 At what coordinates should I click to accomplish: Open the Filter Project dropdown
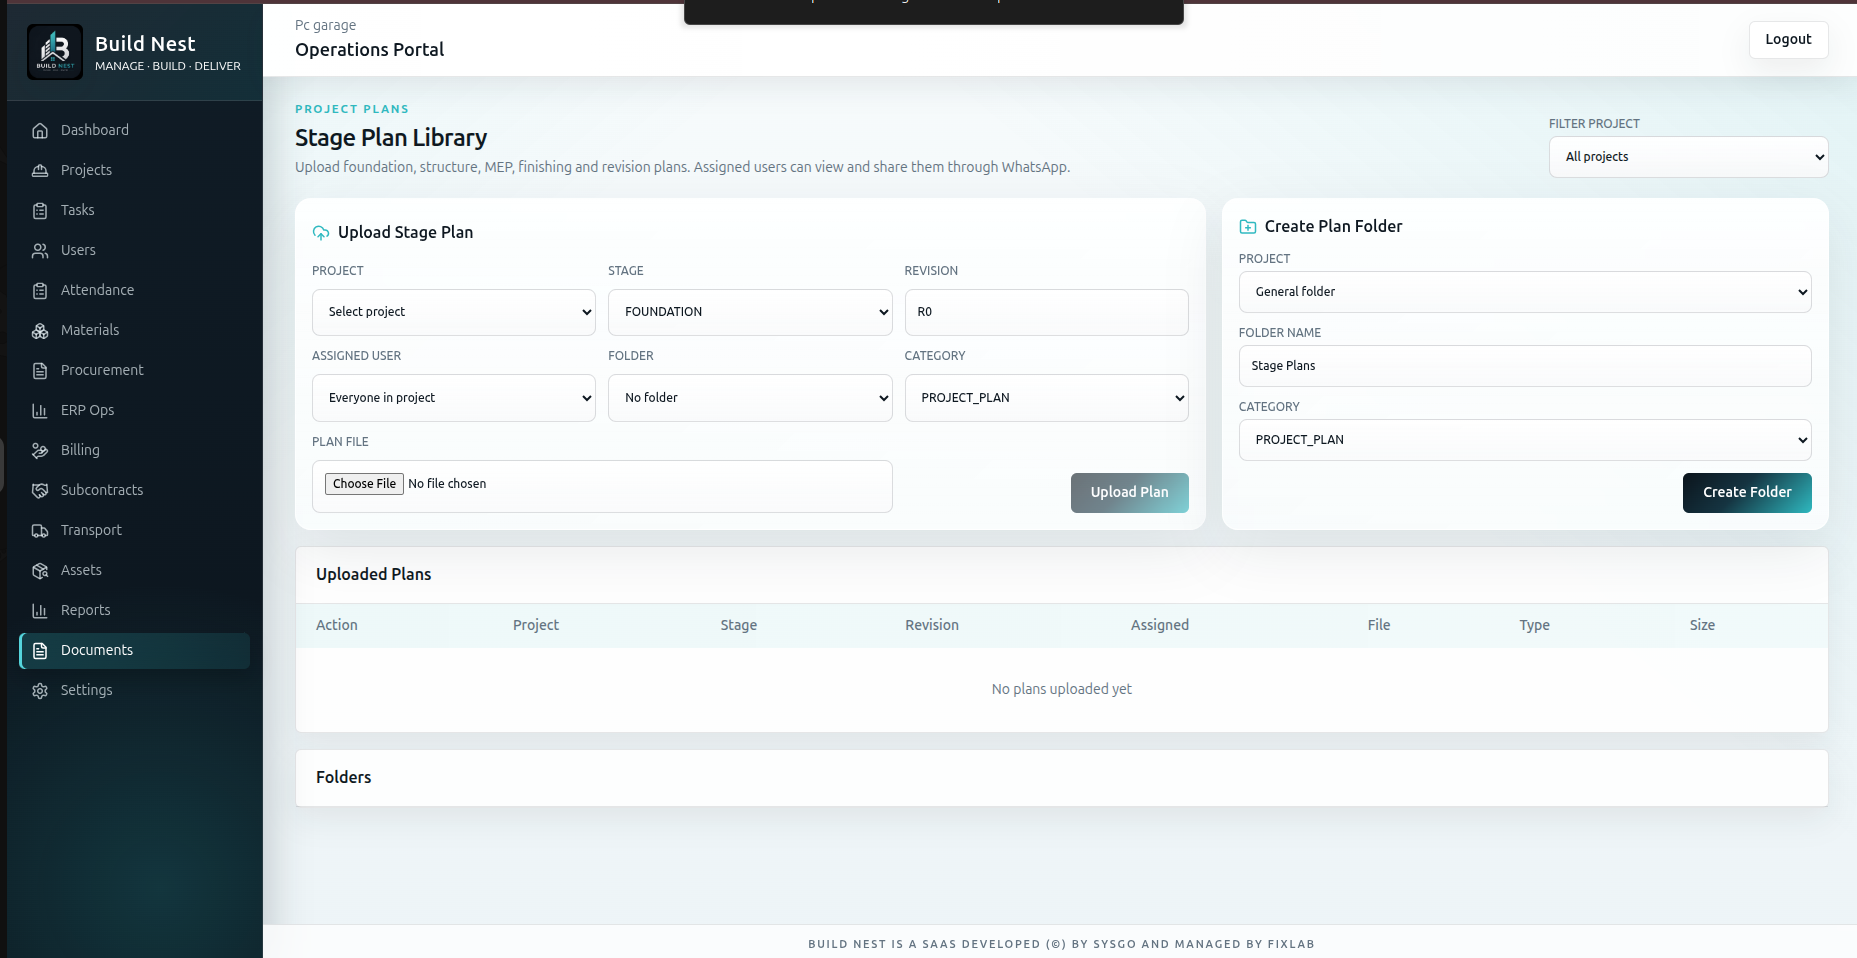click(1688, 157)
